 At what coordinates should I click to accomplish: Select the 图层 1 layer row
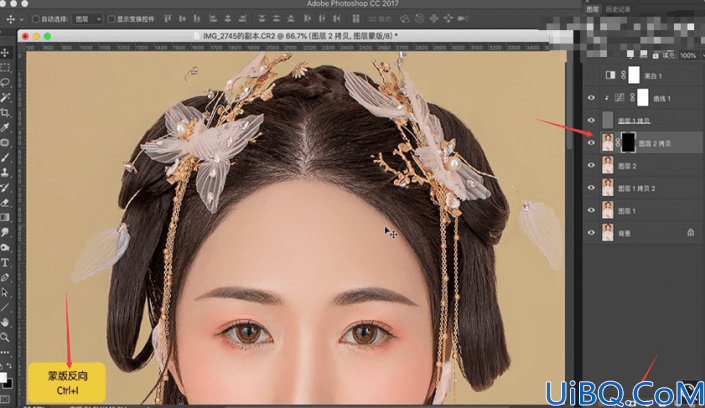[x=643, y=211]
